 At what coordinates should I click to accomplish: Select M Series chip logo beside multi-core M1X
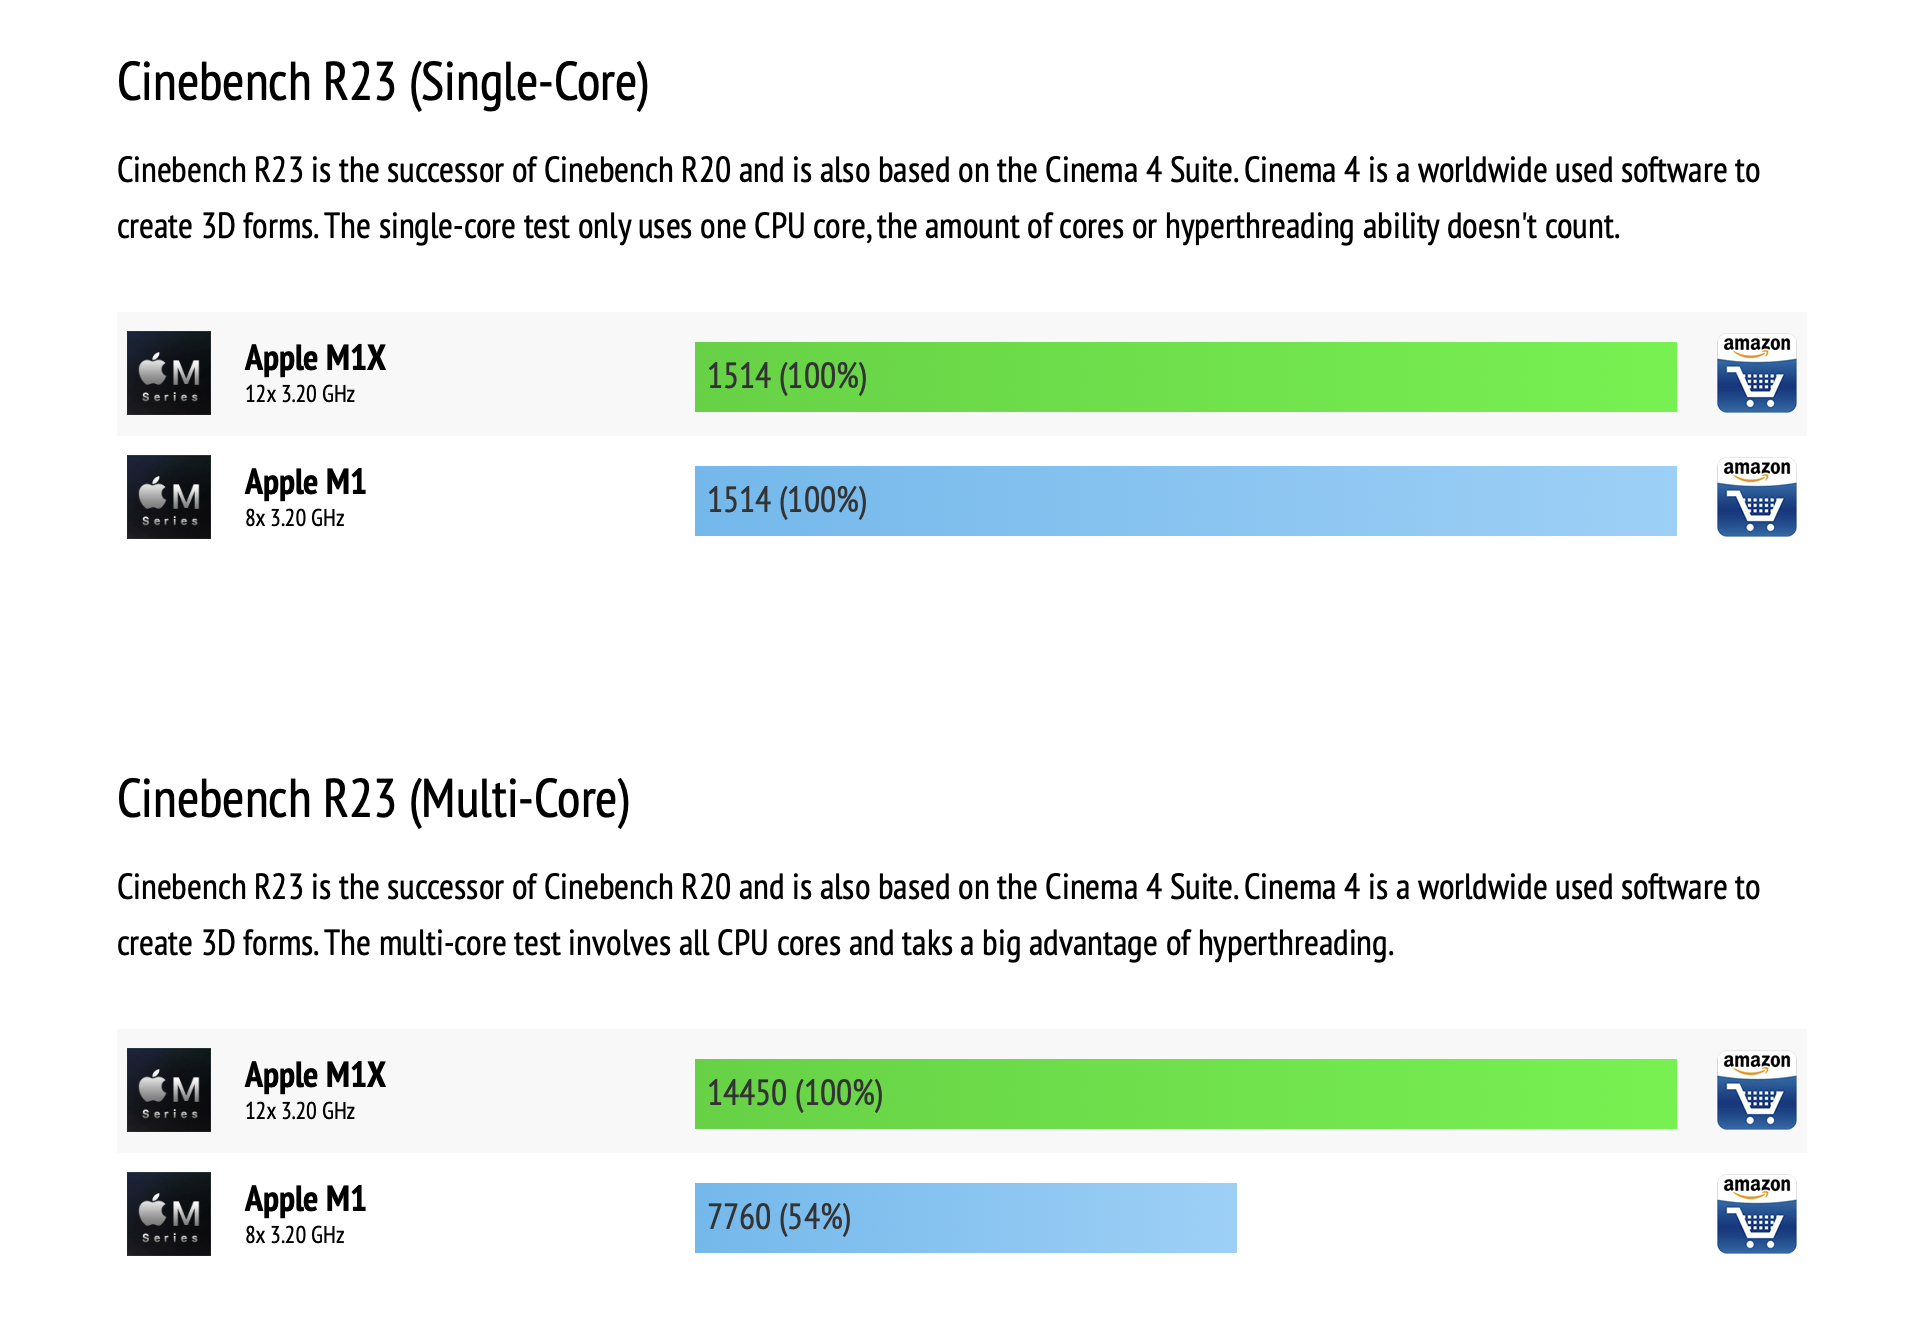tap(169, 1090)
